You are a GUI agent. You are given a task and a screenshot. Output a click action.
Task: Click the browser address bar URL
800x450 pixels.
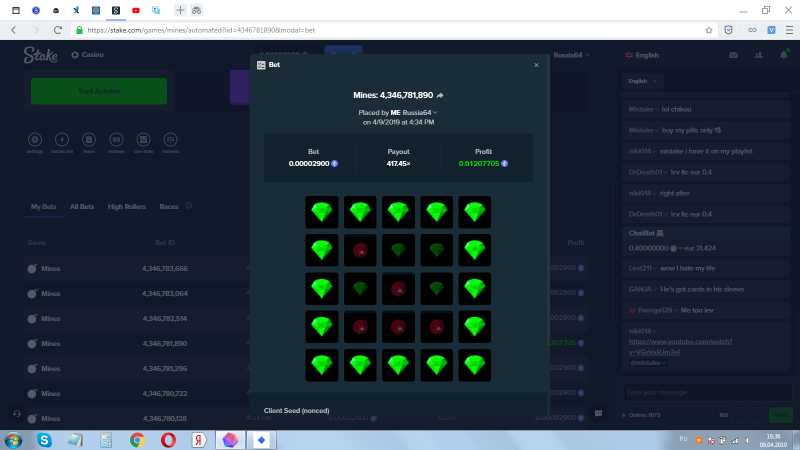click(x=201, y=30)
